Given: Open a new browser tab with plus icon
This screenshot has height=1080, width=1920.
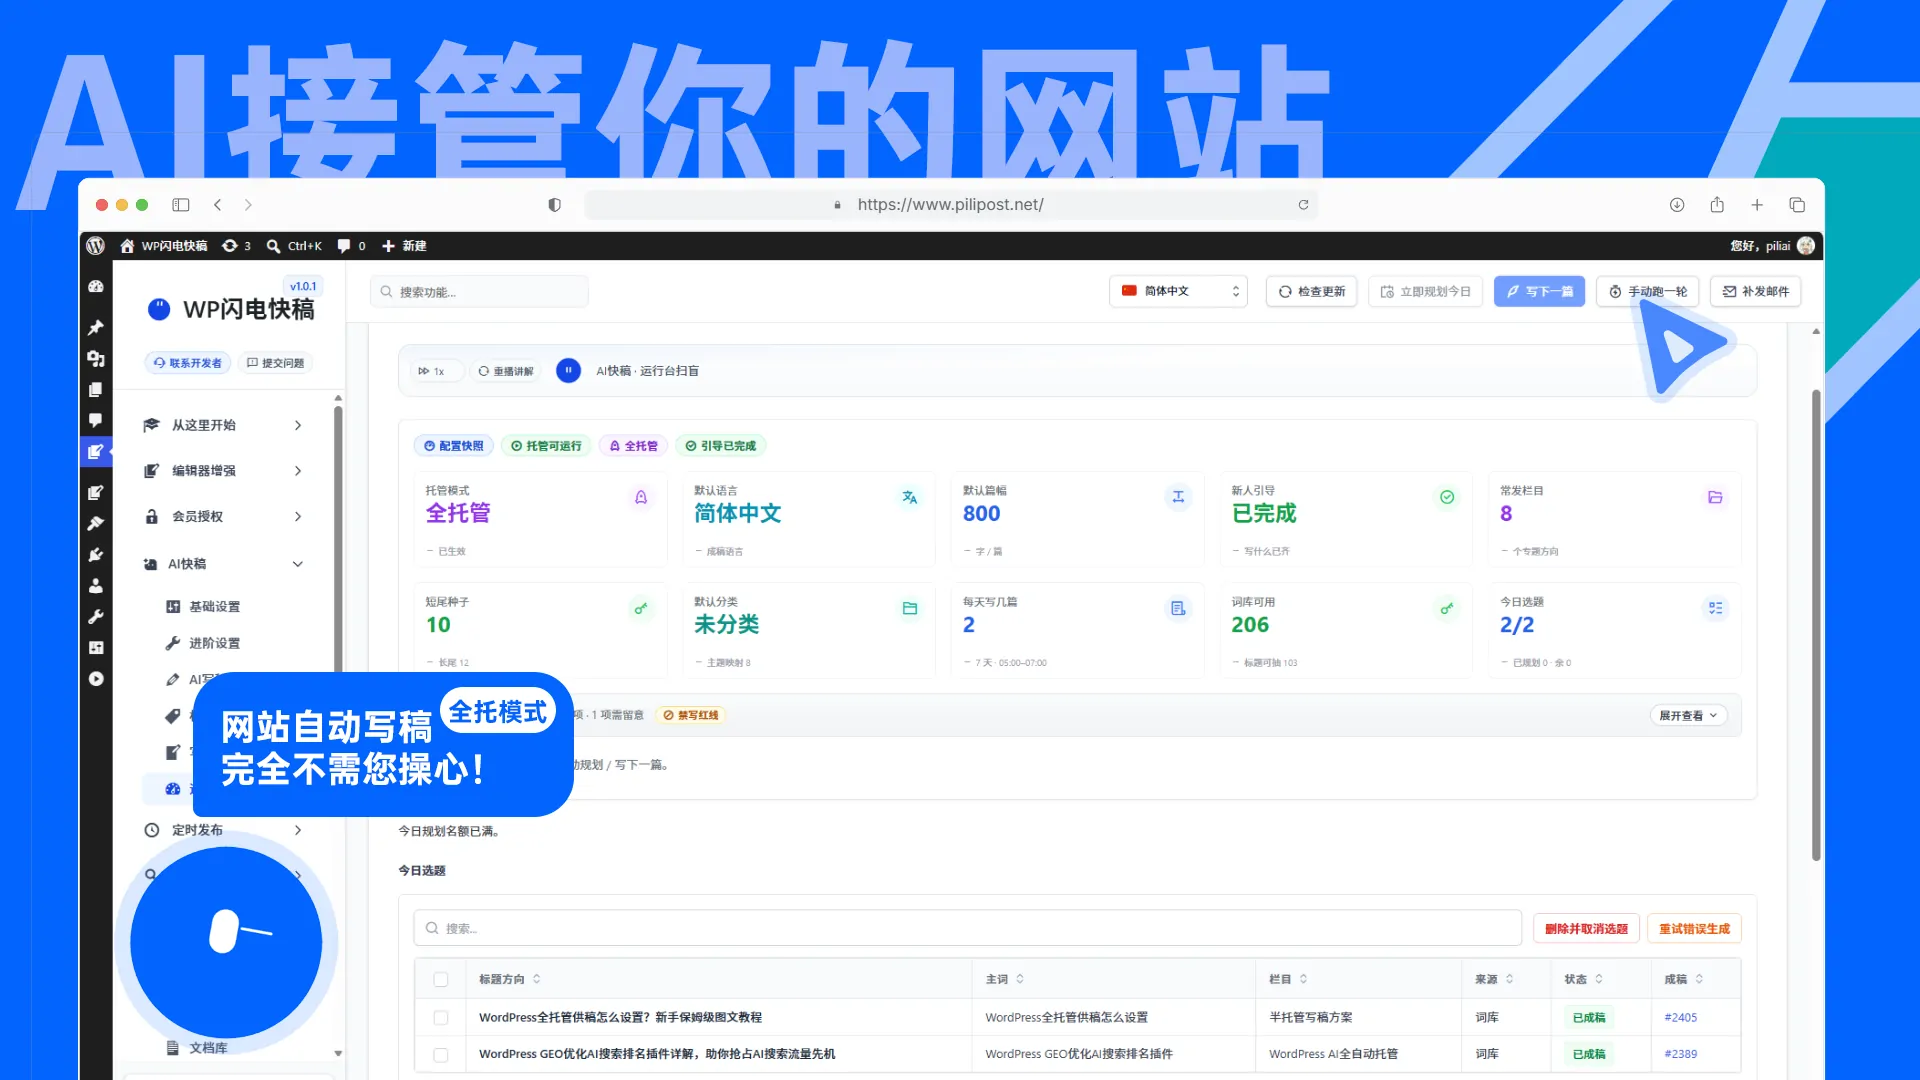Looking at the screenshot, I should pyautogui.click(x=1757, y=205).
